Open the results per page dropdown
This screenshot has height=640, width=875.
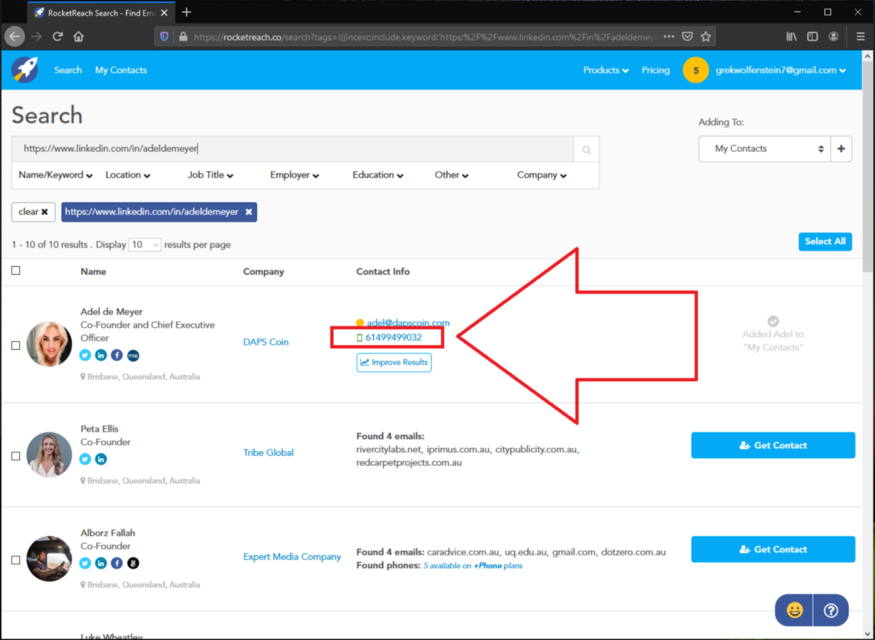145,245
